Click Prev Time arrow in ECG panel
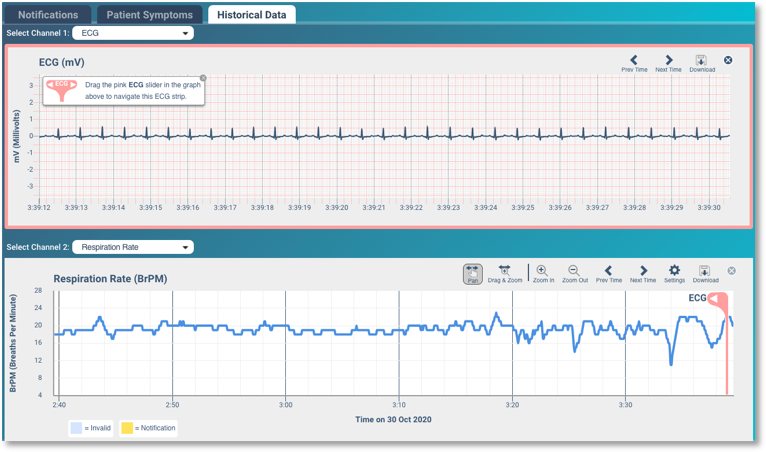Screen dimensions: 766x452 click(634, 62)
